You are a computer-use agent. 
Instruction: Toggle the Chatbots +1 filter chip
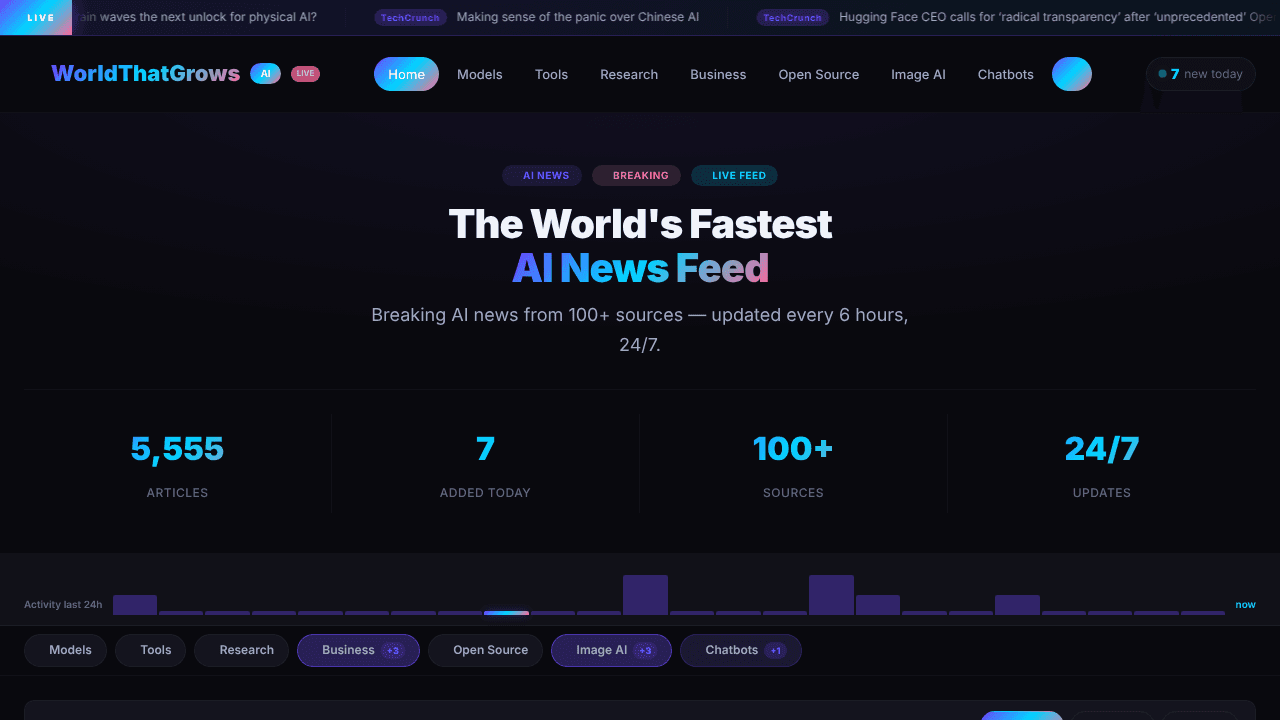click(x=741, y=650)
